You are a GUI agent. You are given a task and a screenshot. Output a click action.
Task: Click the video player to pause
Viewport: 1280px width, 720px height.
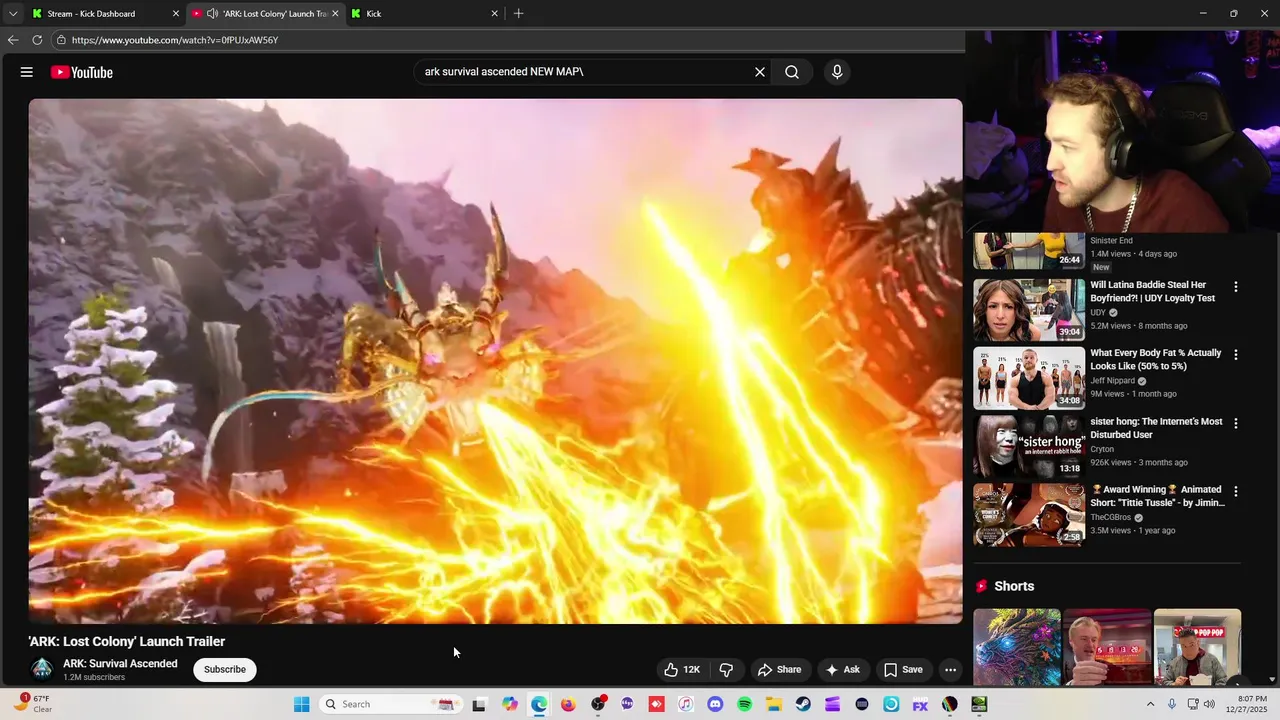(x=495, y=361)
